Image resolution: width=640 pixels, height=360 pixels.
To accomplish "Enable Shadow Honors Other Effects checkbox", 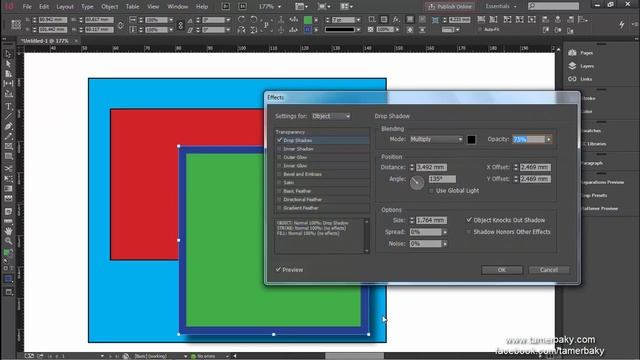I will click(469, 232).
